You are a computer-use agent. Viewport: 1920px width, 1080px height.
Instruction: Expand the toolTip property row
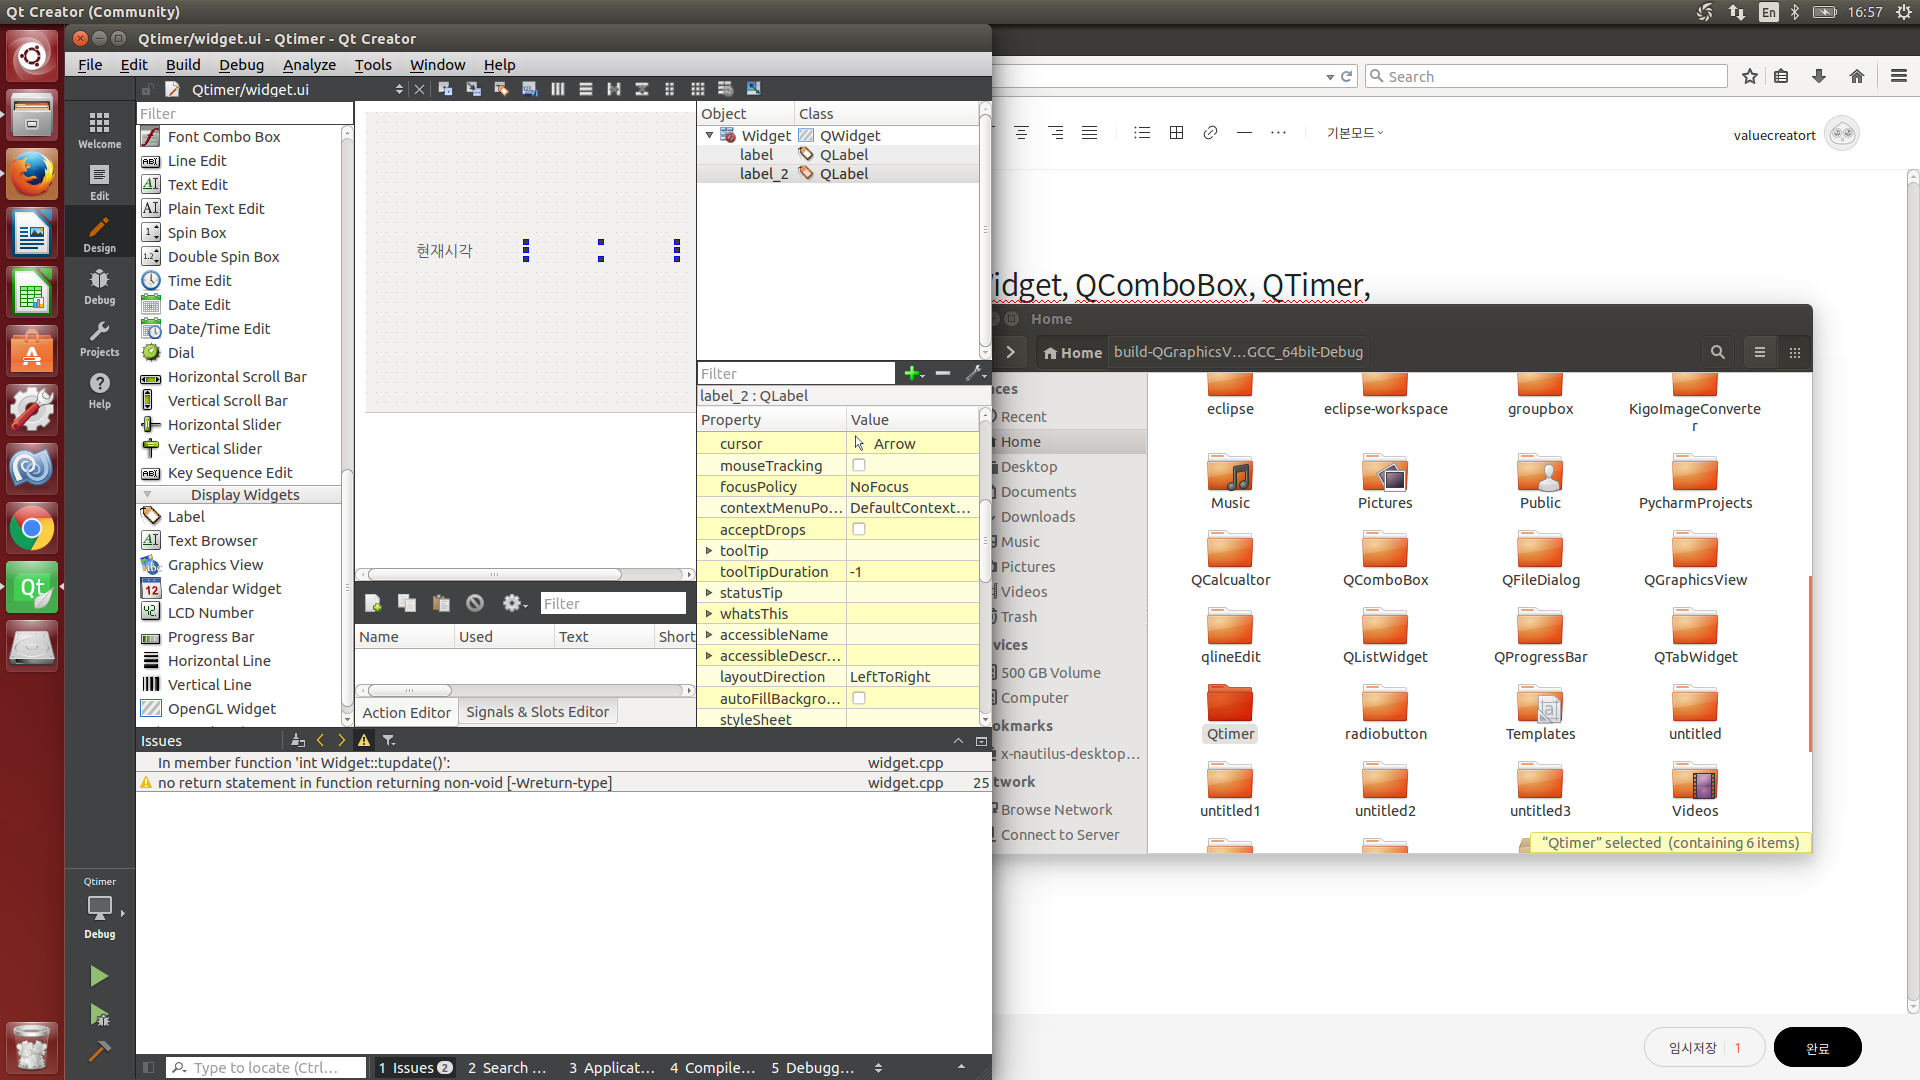coord(708,551)
